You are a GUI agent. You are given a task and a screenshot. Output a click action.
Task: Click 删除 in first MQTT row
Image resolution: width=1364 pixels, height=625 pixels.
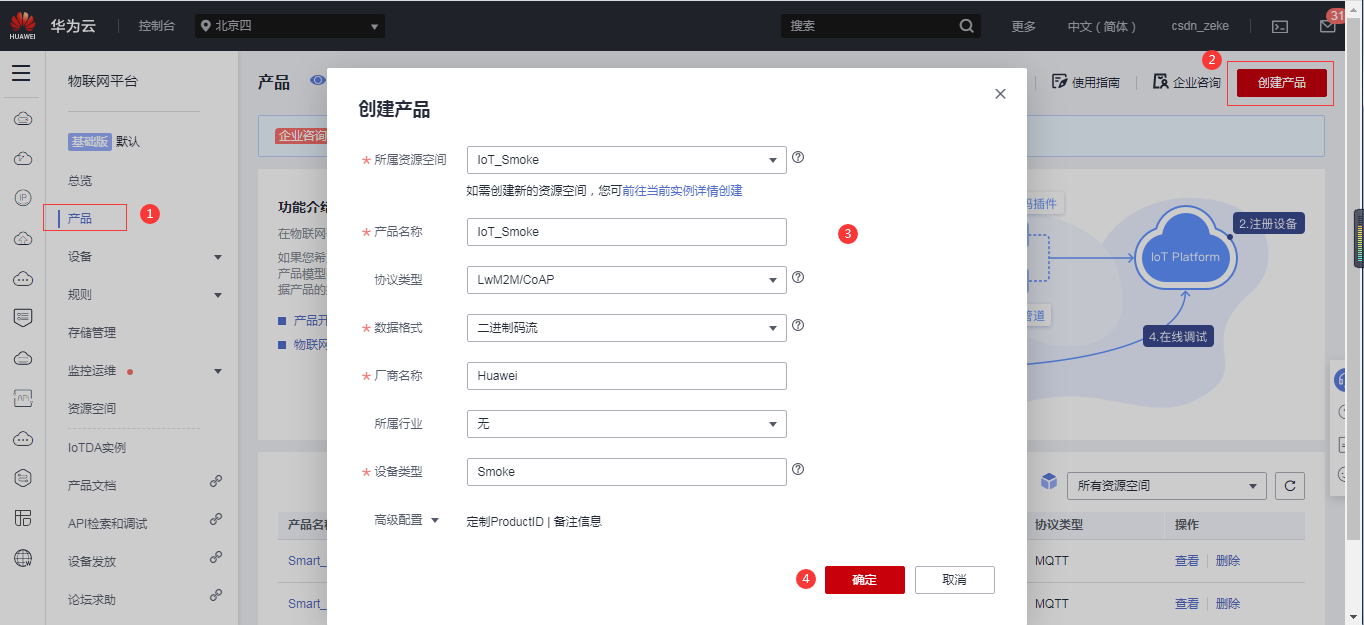click(x=1228, y=561)
